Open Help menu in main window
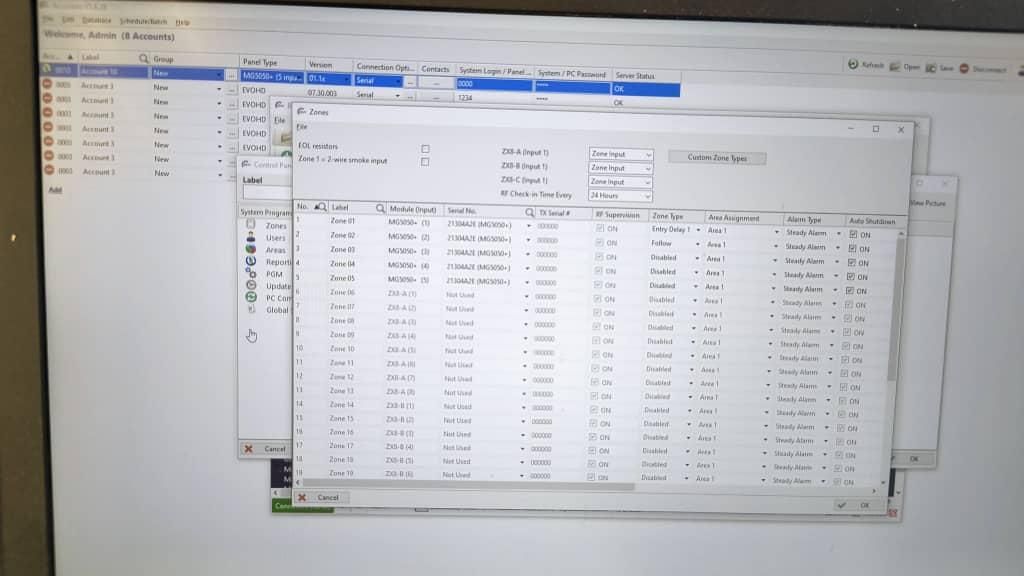This screenshot has width=1024, height=576. (182, 22)
